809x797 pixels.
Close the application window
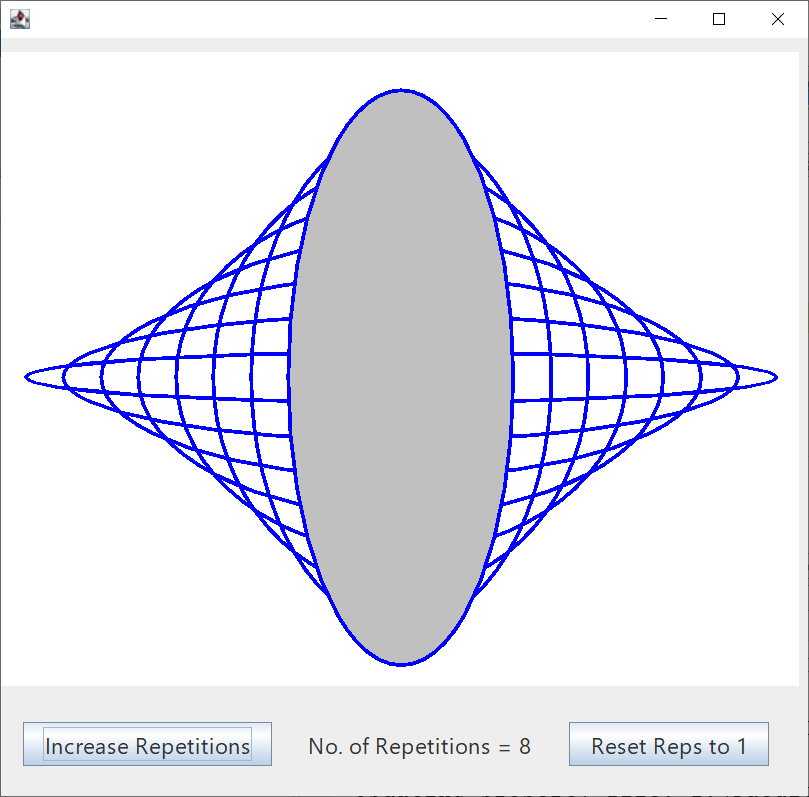pyautogui.click(x=777, y=19)
